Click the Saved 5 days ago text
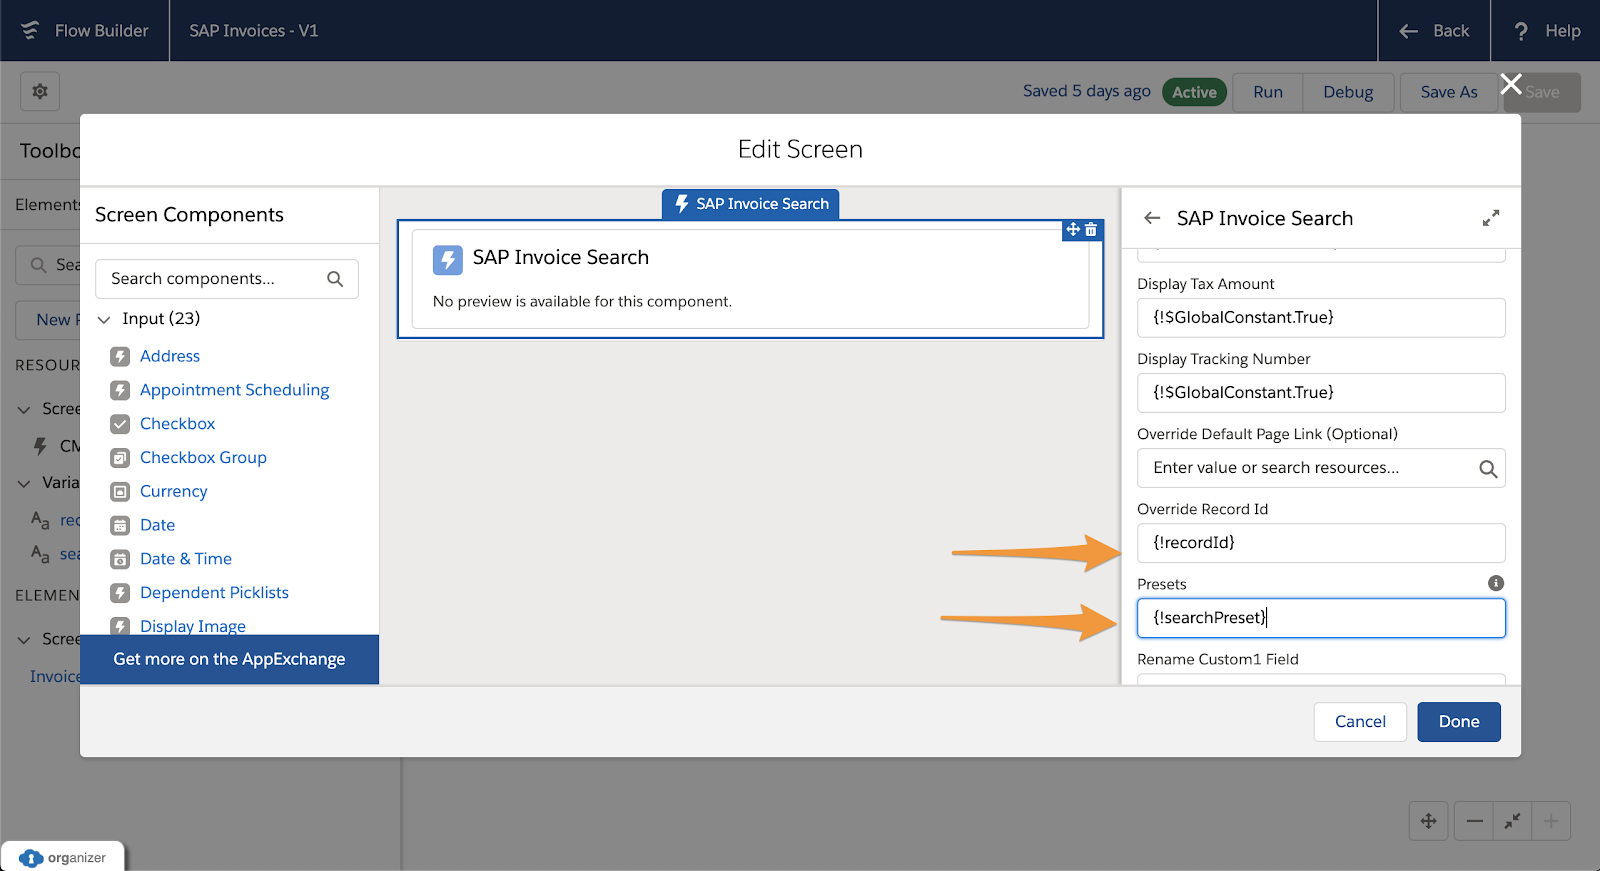The width and height of the screenshot is (1600, 871). [1087, 91]
